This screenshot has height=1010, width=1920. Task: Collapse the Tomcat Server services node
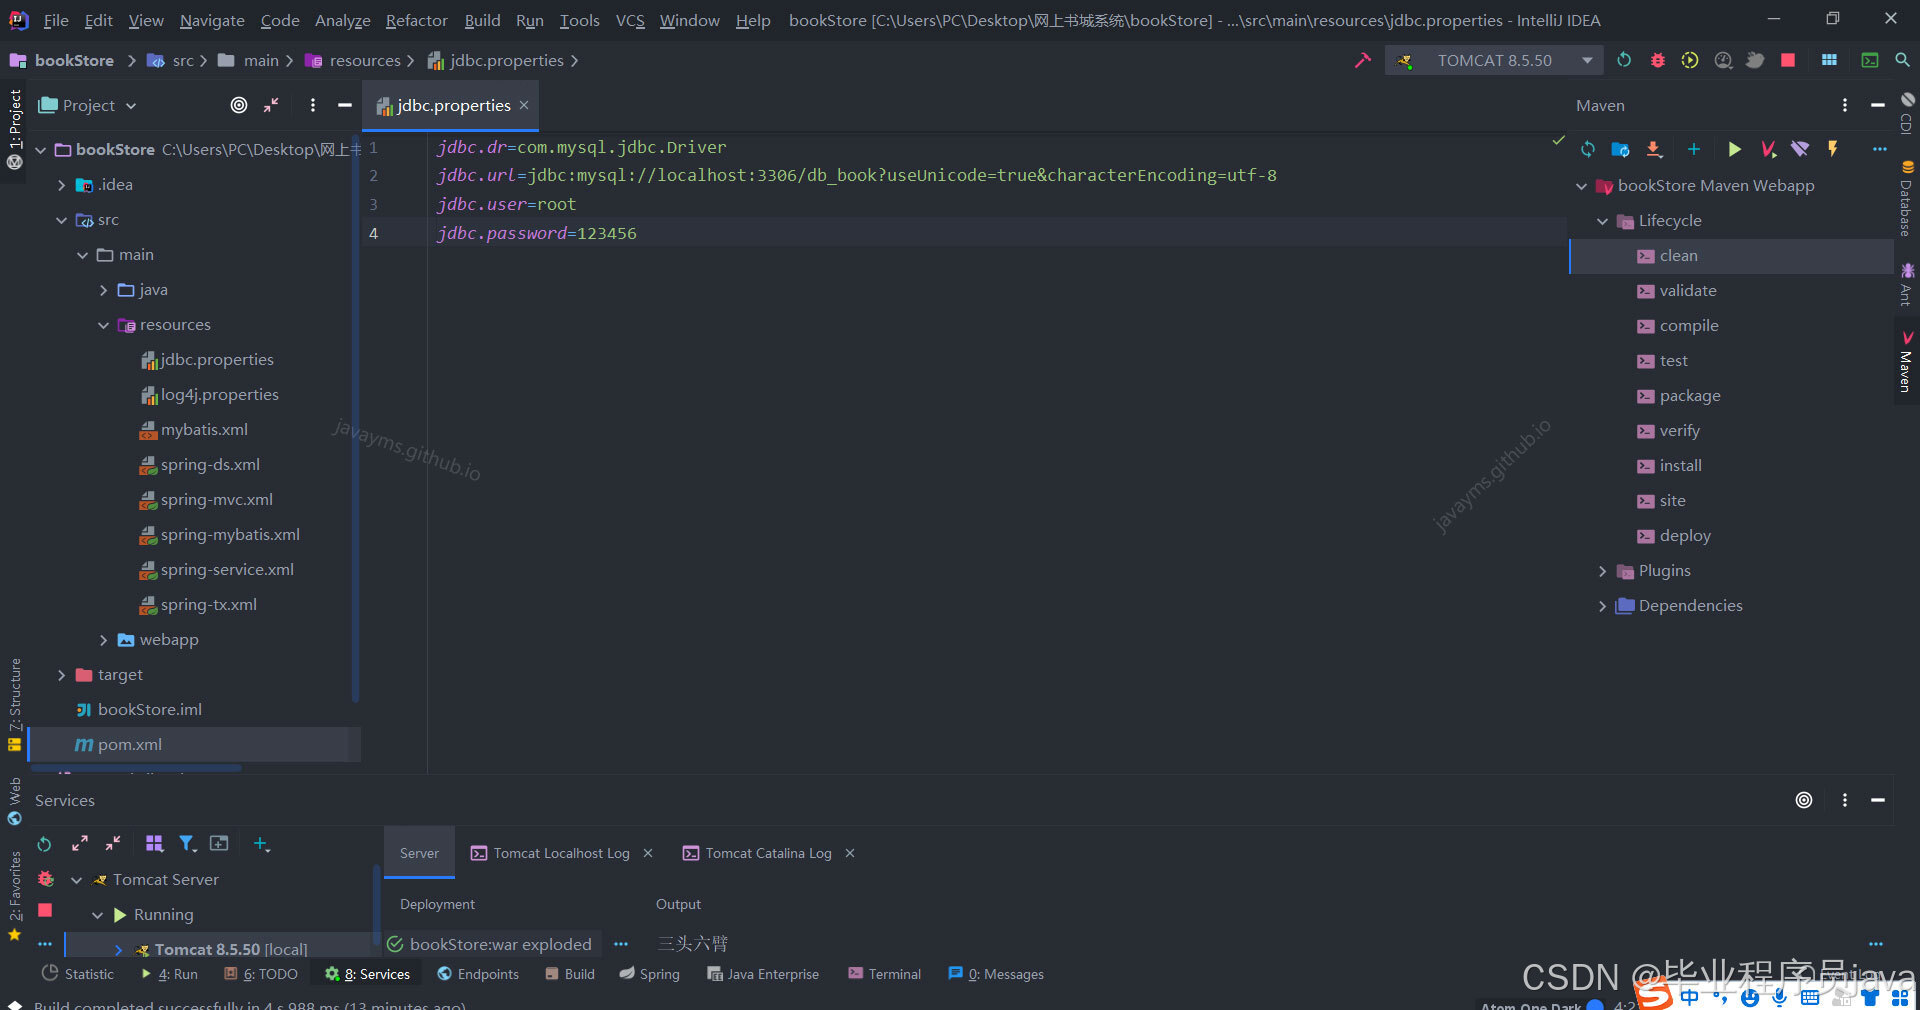click(77, 880)
